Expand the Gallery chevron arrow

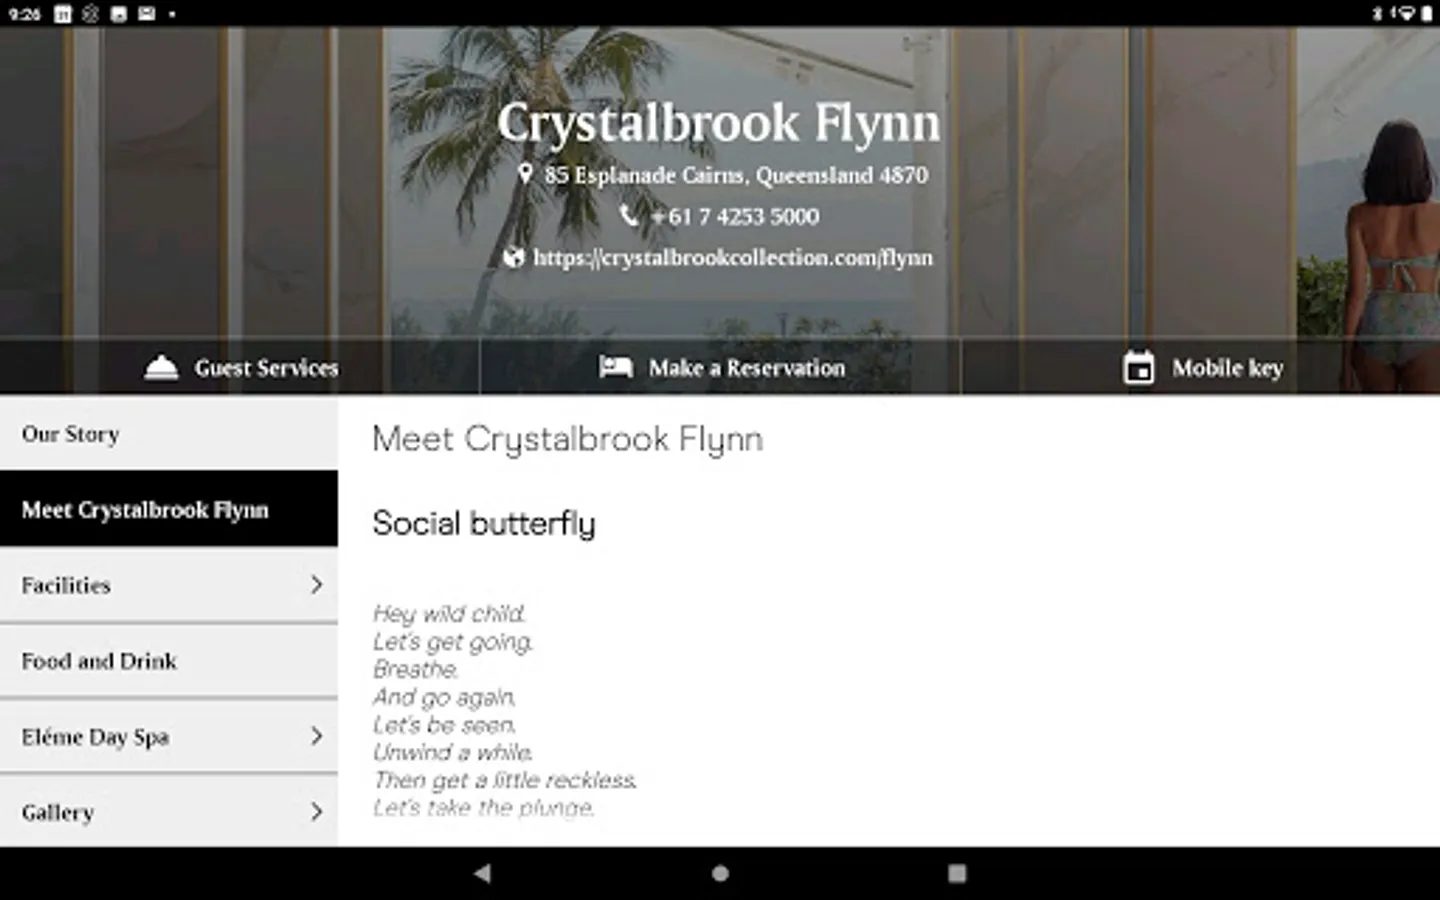pos(316,812)
